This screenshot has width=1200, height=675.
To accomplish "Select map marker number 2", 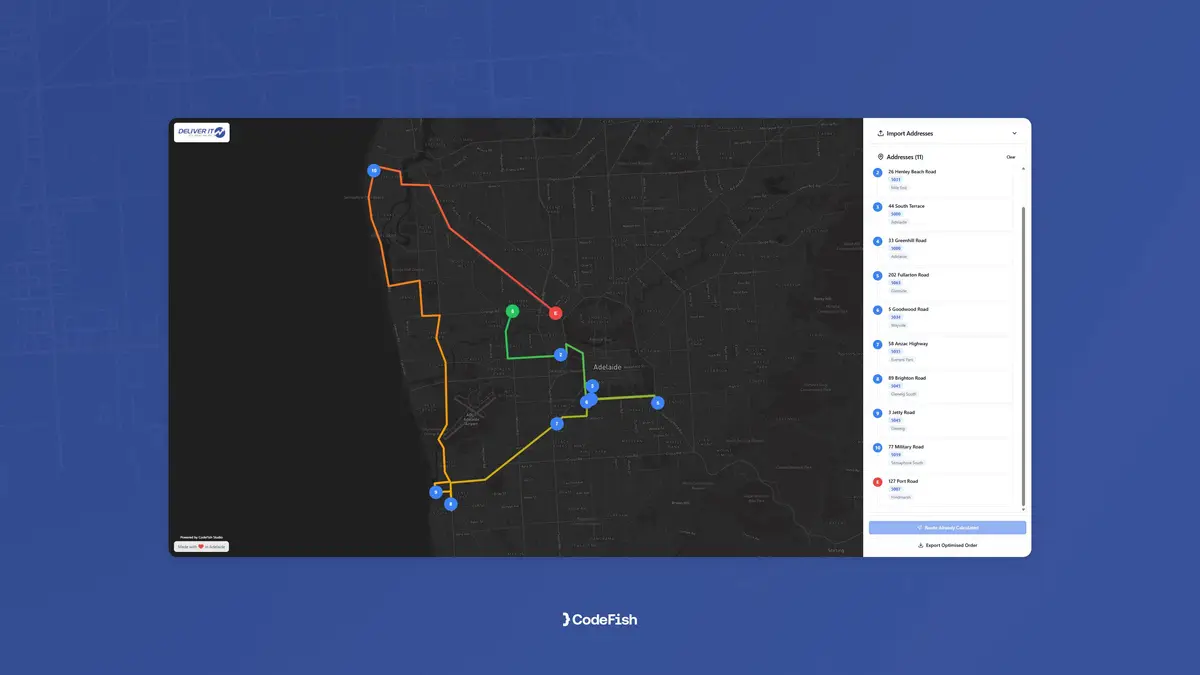I will (x=560, y=355).
